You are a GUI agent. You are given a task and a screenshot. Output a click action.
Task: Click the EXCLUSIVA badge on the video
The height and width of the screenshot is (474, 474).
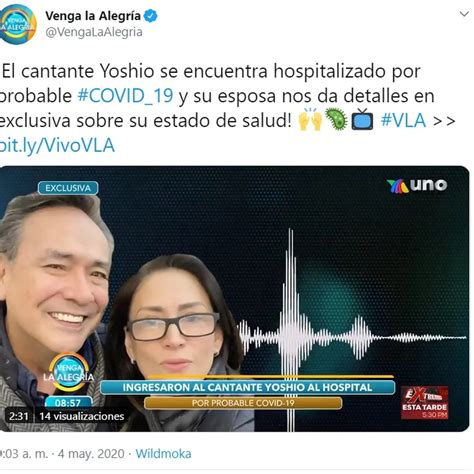pyautogui.click(x=68, y=188)
